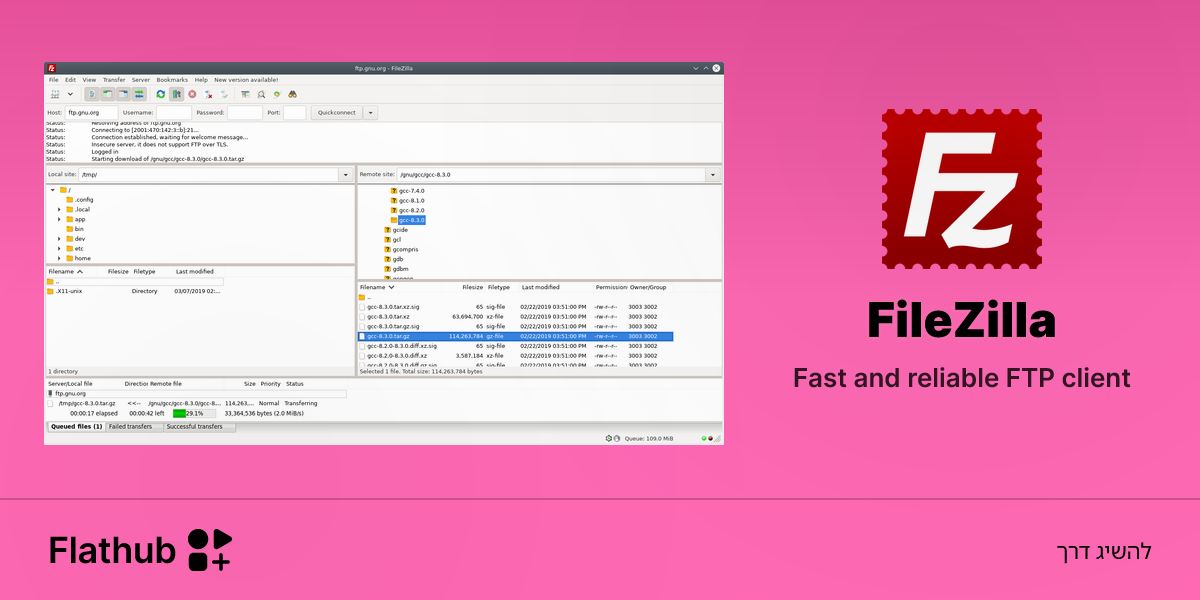This screenshot has width=1200, height=600.
Task: Open the Local site path dropdown
Action: click(x=347, y=174)
